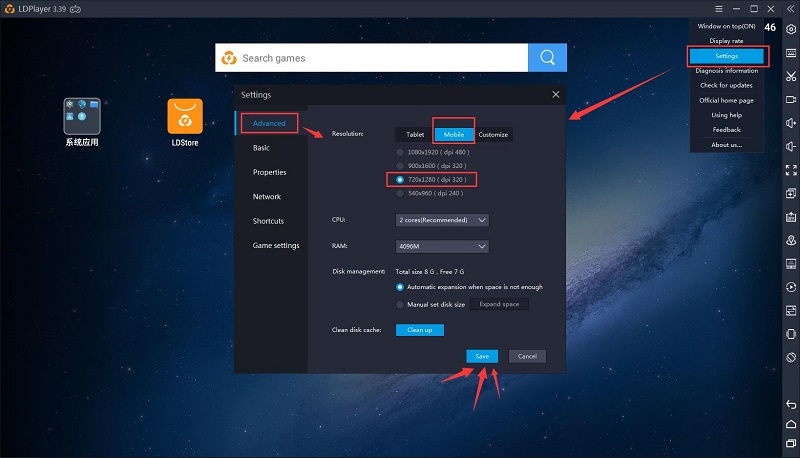The image size is (800, 458).
Task: Expand the CPU cores dropdown
Action: pyautogui.click(x=442, y=220)
